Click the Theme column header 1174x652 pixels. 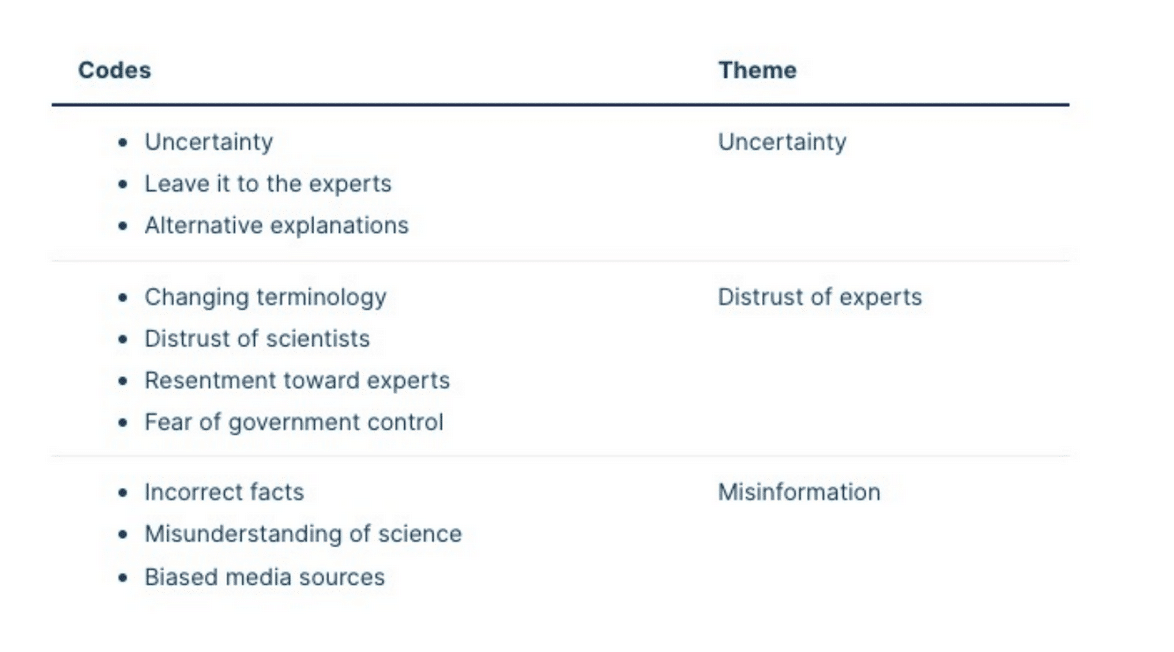pos(757,70)
